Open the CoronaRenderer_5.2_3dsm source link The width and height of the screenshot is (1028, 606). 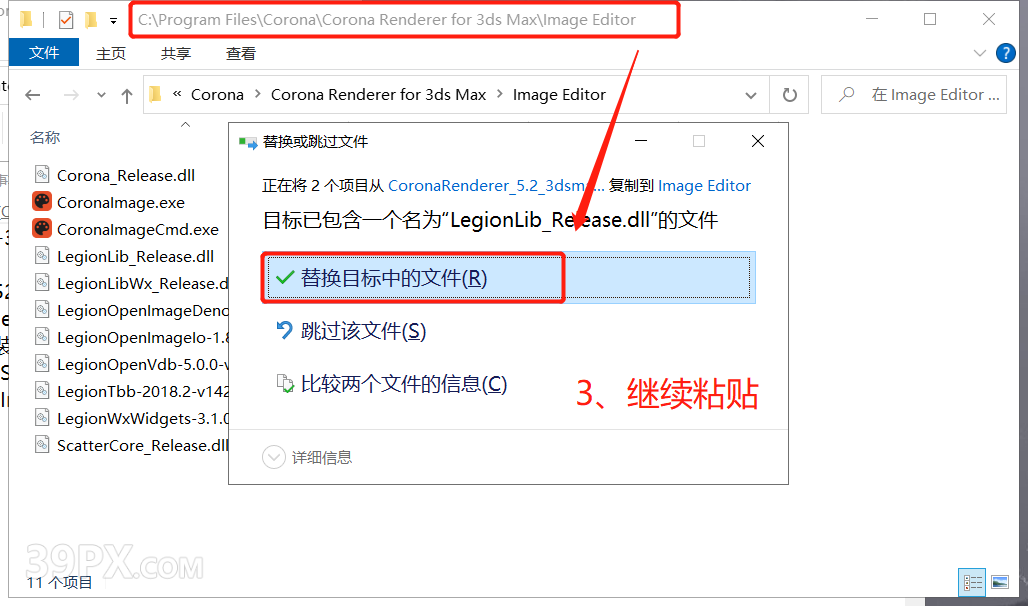tap(496, 186)
